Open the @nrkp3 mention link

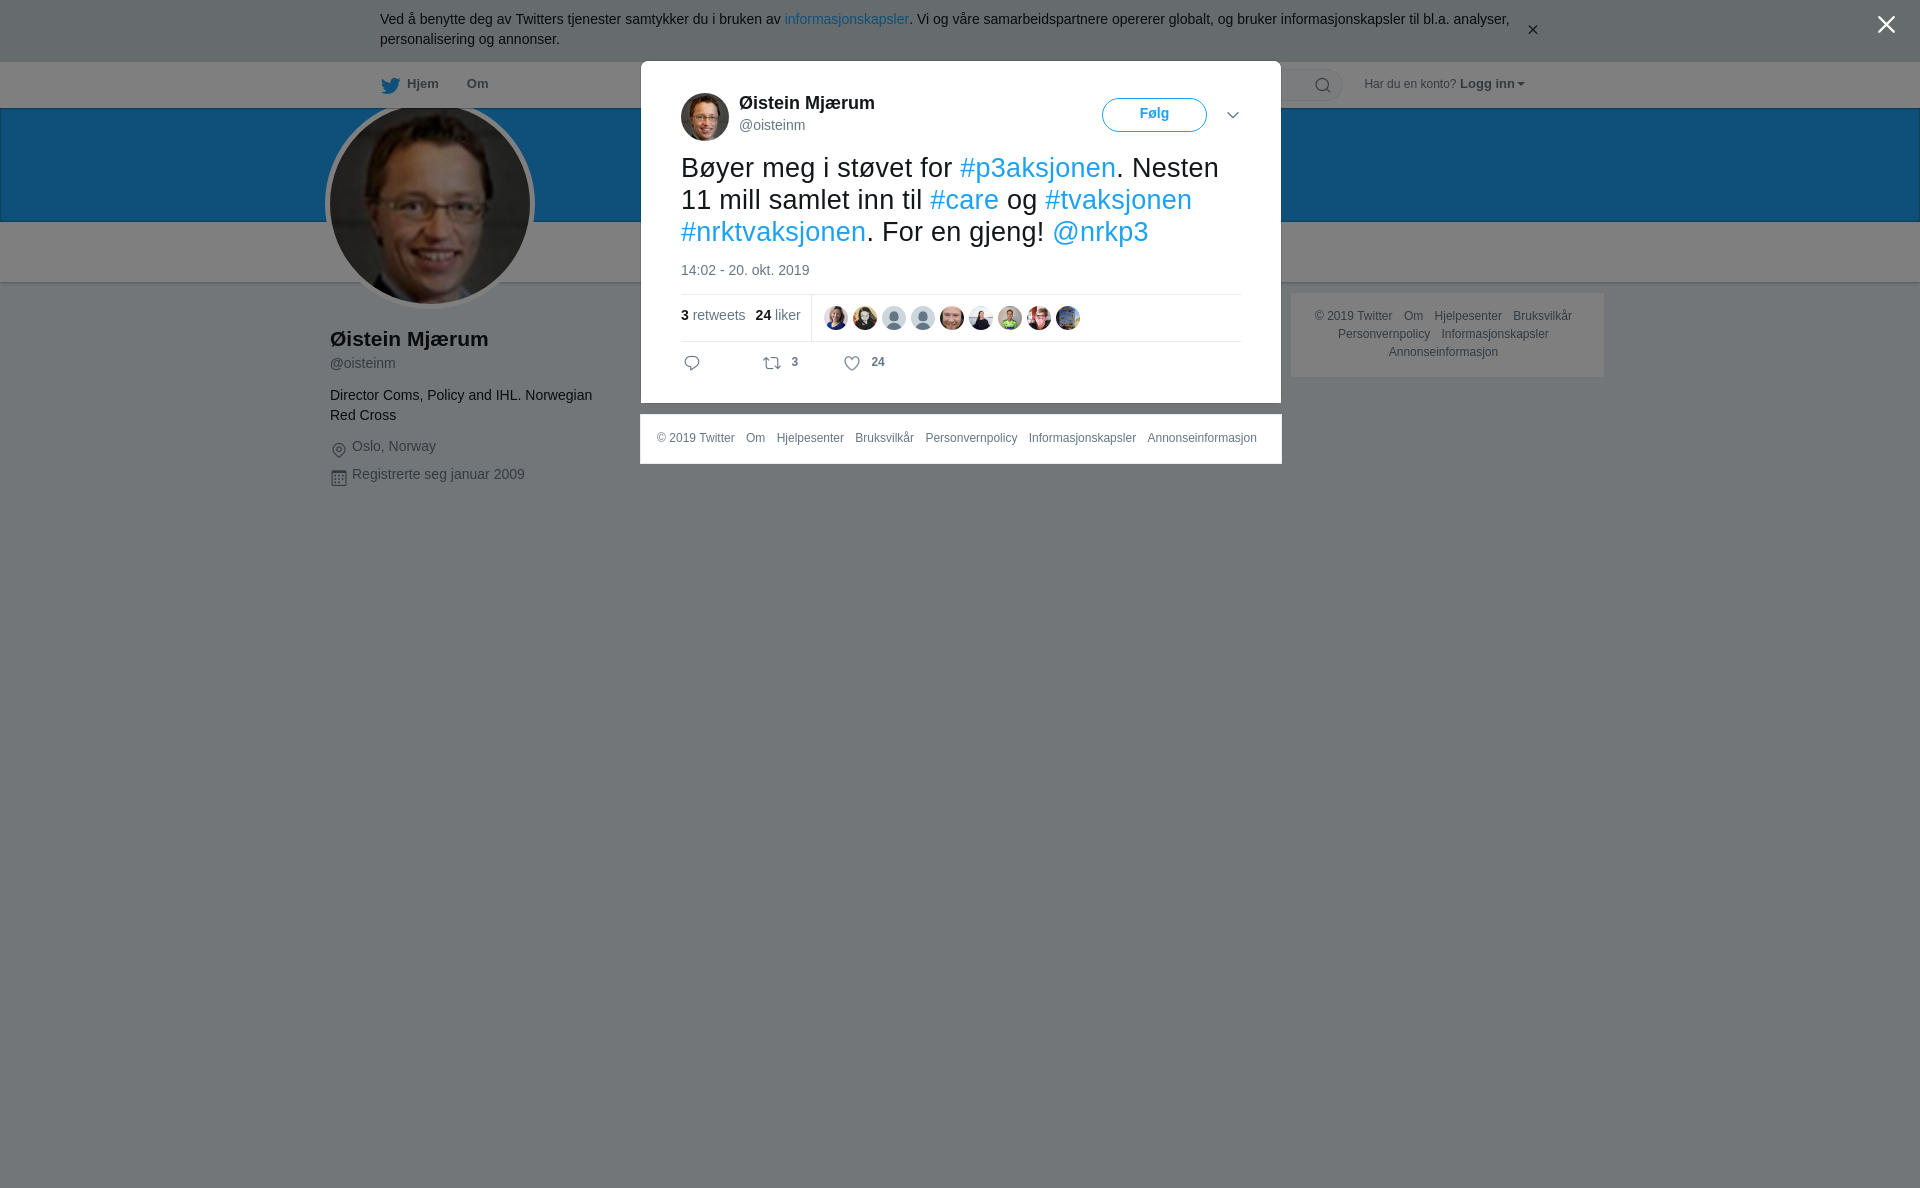tap(1100, 232)
